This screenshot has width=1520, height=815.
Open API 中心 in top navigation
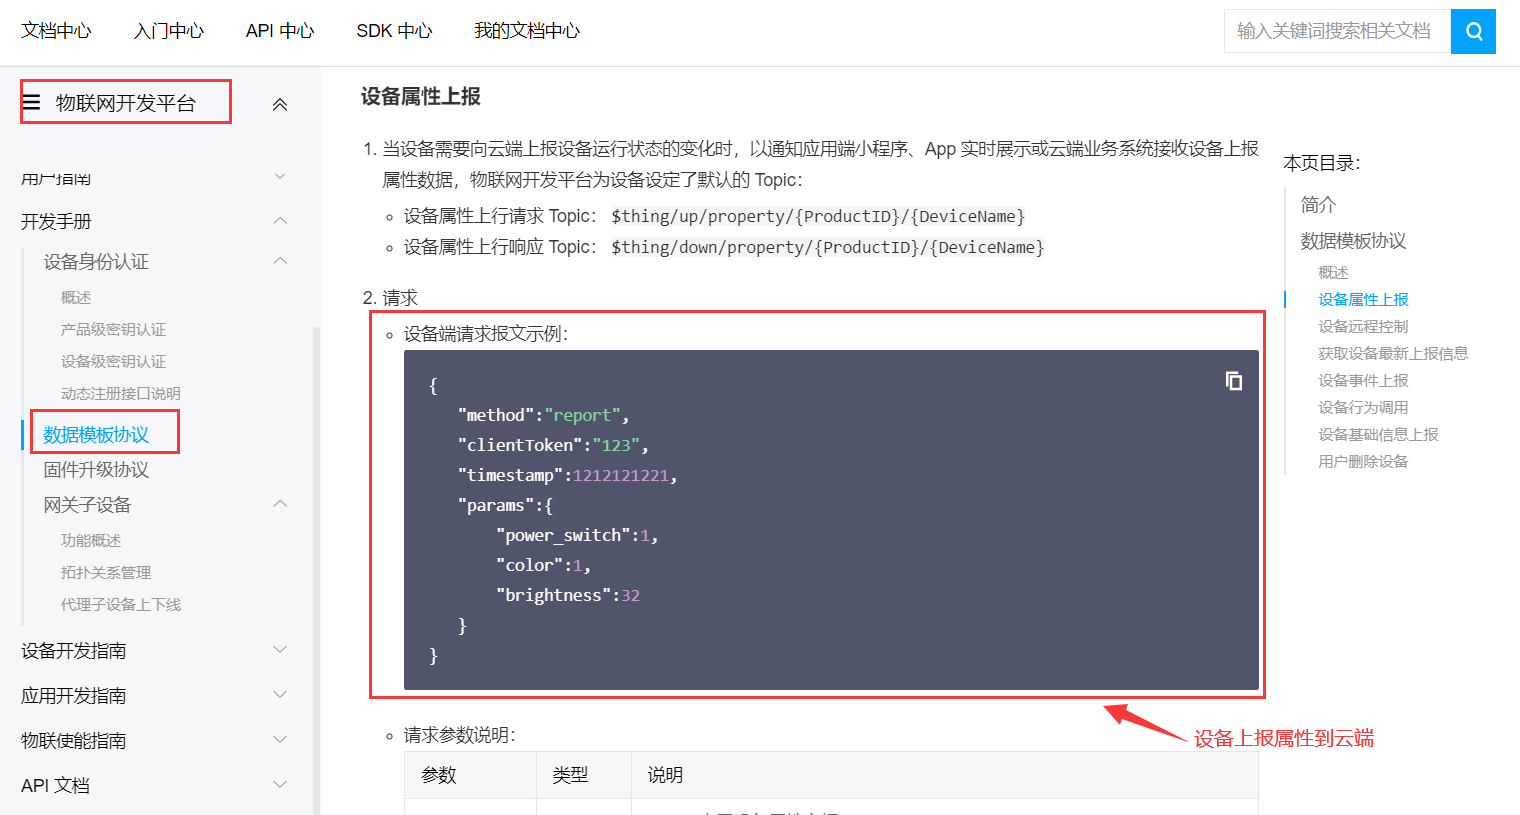pos(280,31)
